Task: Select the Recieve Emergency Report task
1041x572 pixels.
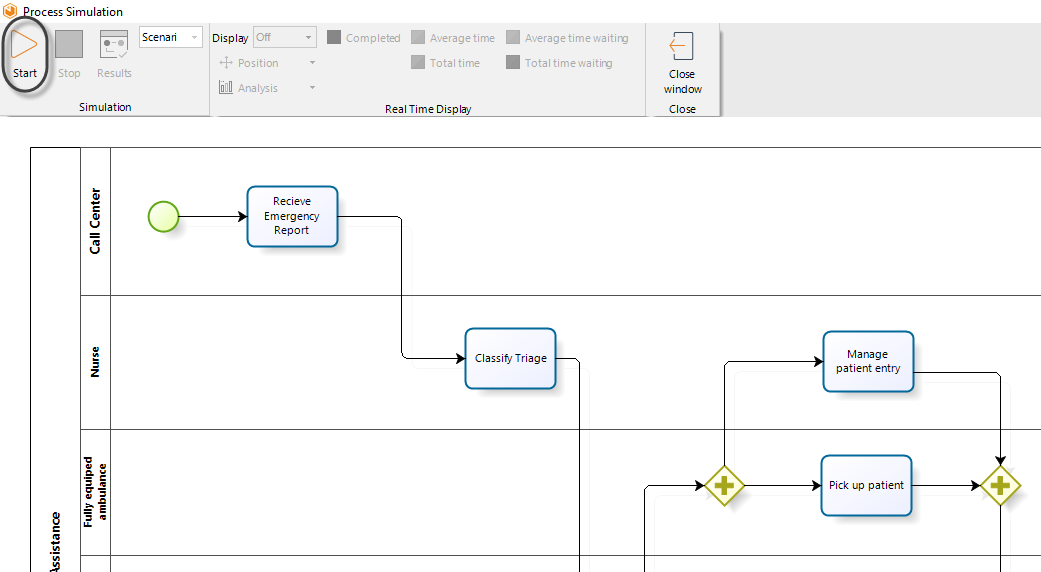Action: (x=292, y=216)
